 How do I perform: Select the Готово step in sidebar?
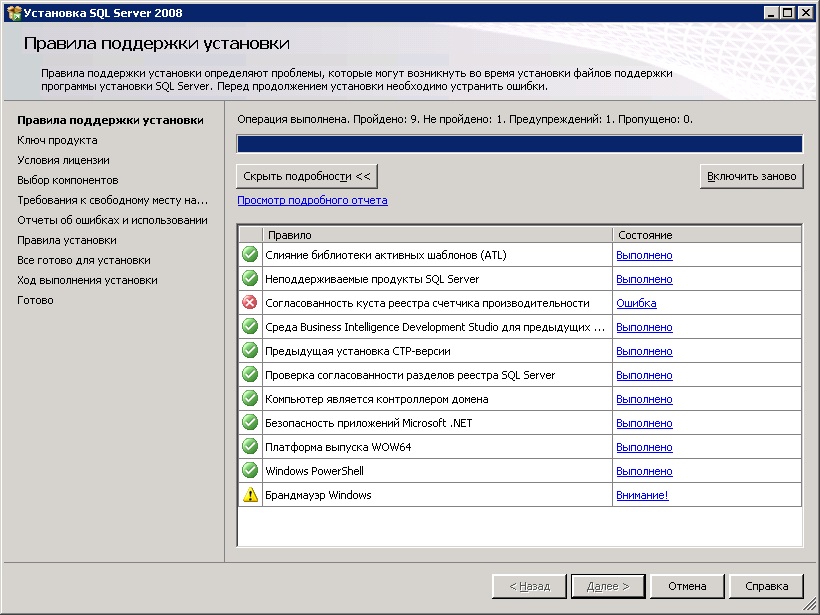(35, 300)
